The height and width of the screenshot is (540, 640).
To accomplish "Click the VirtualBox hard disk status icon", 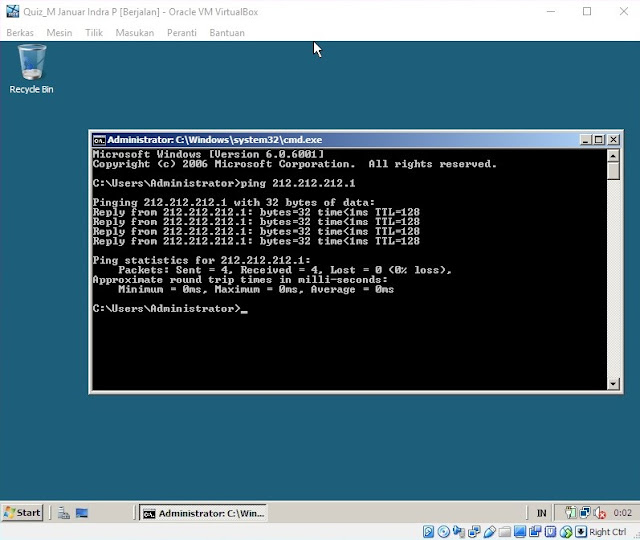I will 429,532.
